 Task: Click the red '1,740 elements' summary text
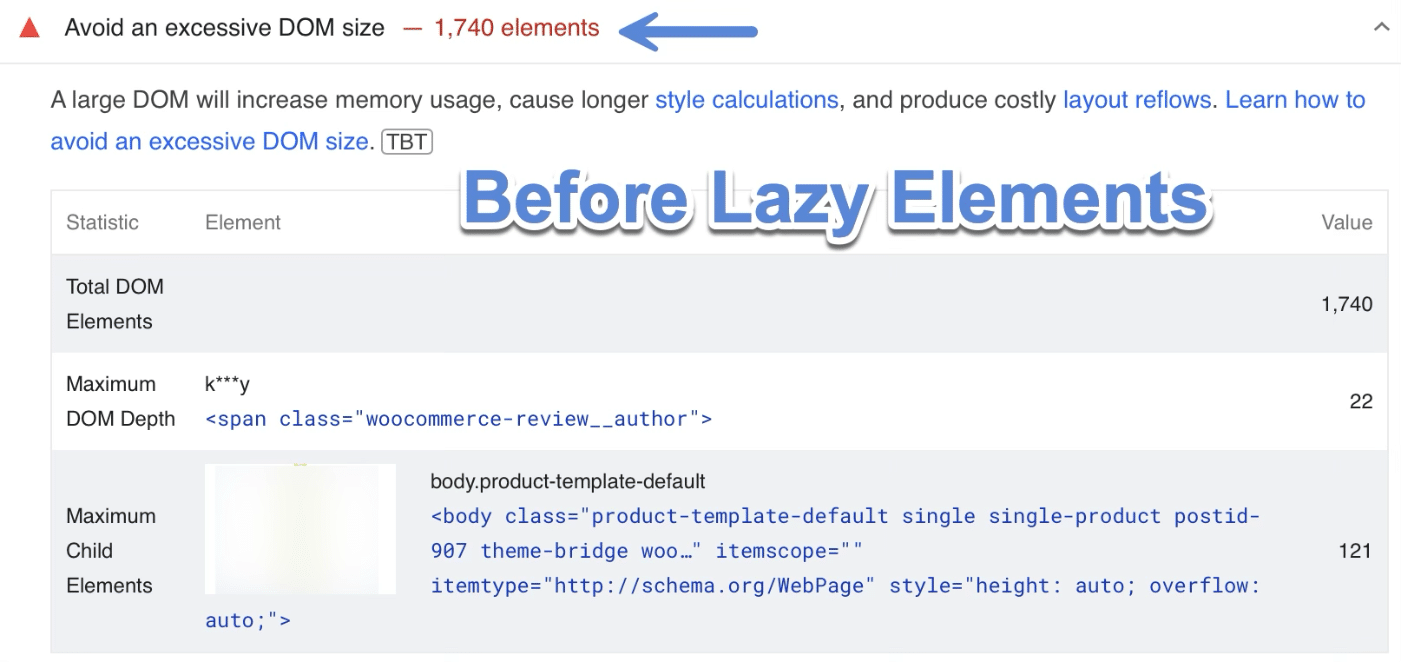516,28
